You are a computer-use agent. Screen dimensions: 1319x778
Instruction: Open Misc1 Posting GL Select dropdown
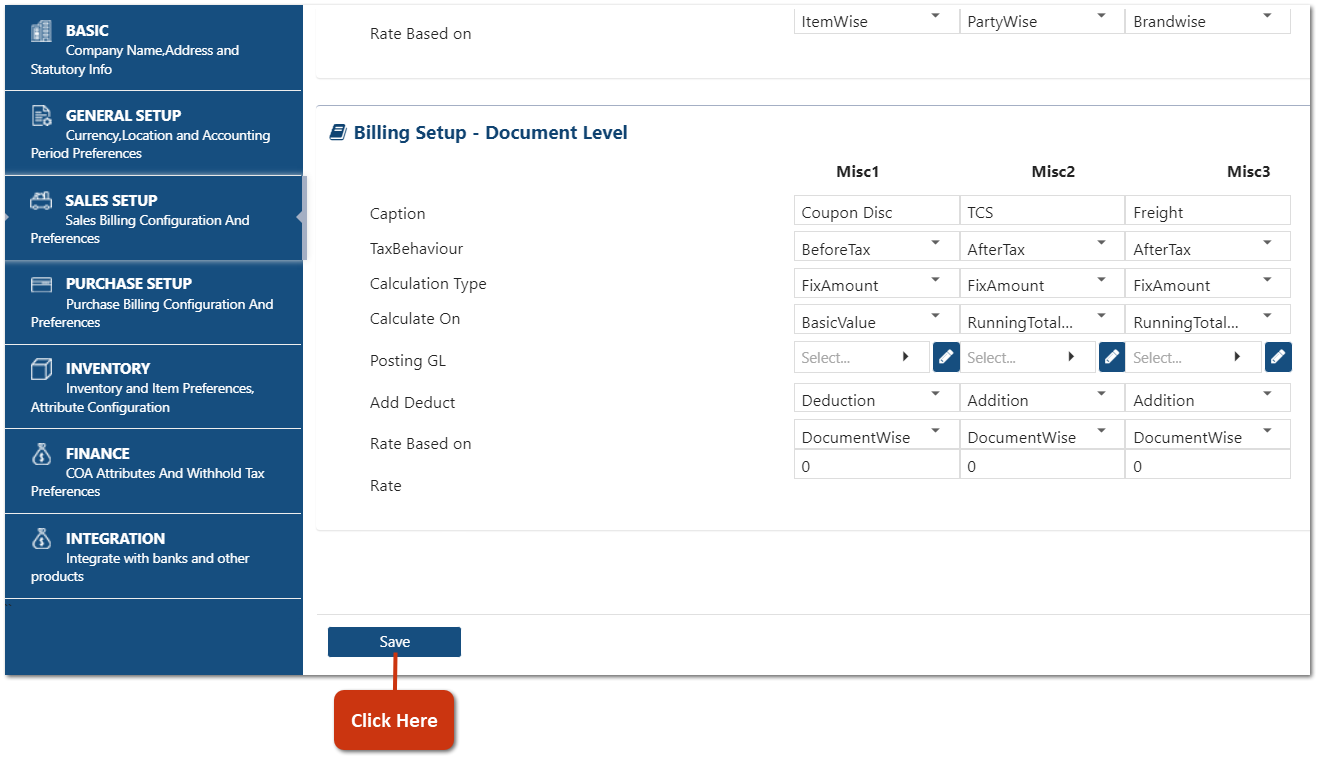862,357
